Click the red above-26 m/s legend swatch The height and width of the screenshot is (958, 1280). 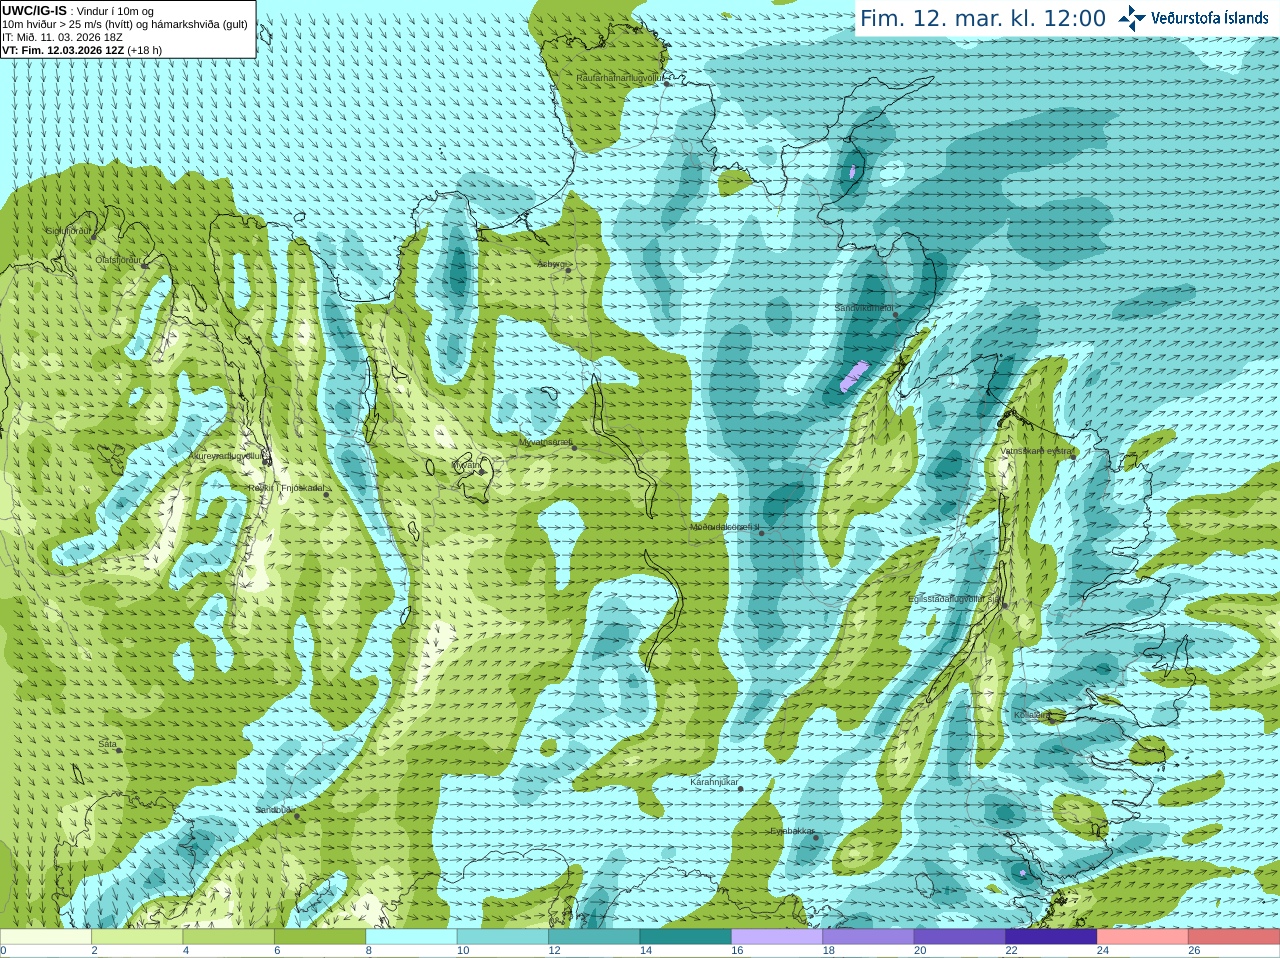point(1234,937)
